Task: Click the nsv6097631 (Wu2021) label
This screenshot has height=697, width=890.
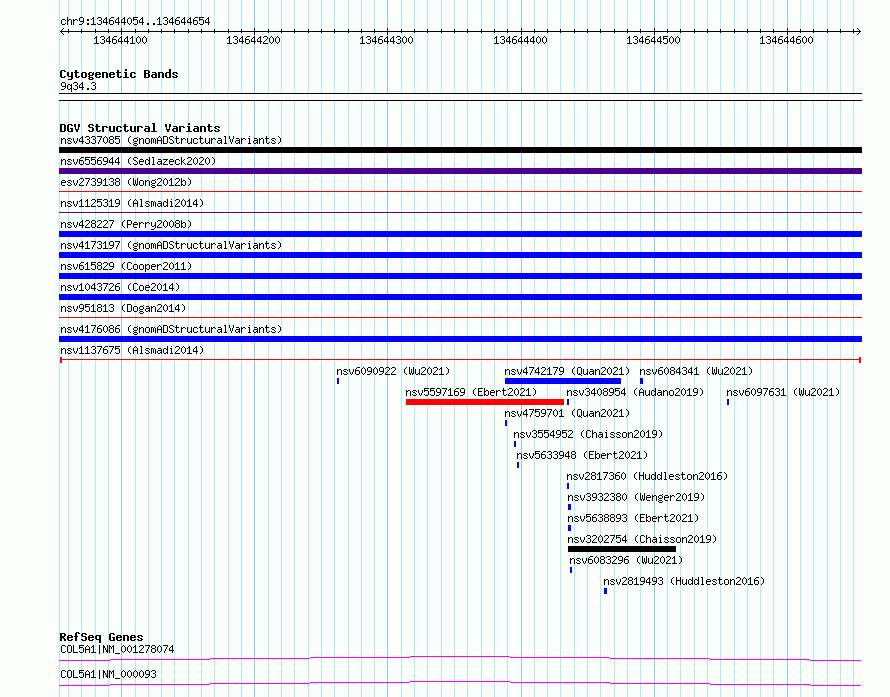Action: pyautogui.click(x=783, y=392)
